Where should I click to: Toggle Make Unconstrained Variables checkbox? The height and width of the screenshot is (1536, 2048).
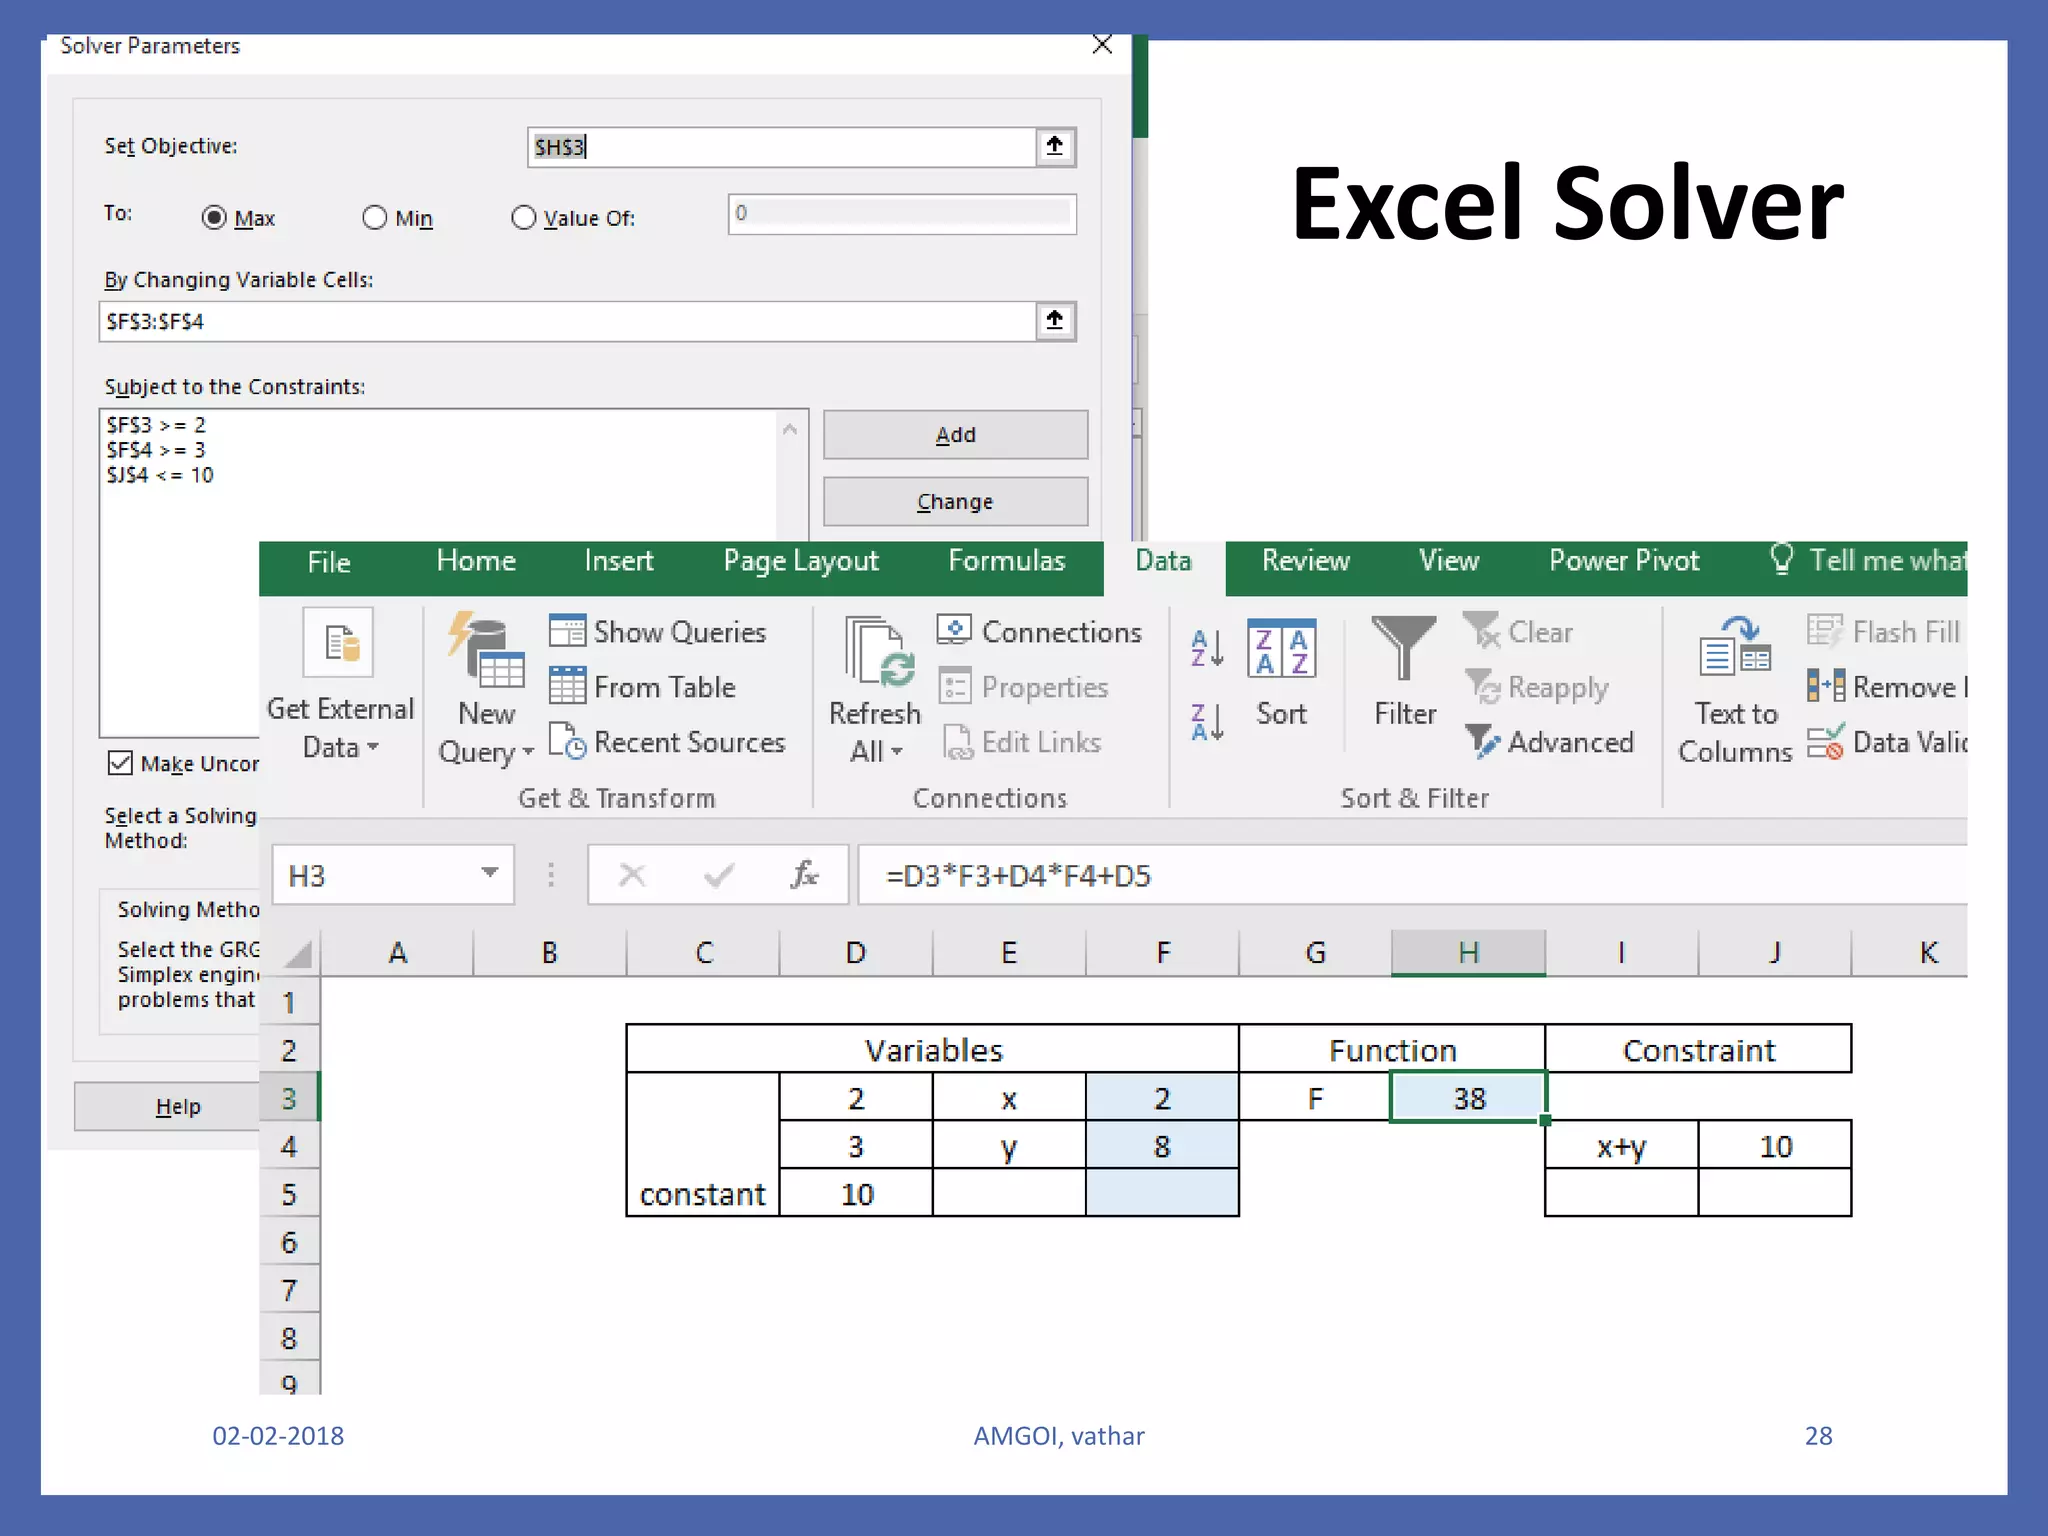(120, 763)
